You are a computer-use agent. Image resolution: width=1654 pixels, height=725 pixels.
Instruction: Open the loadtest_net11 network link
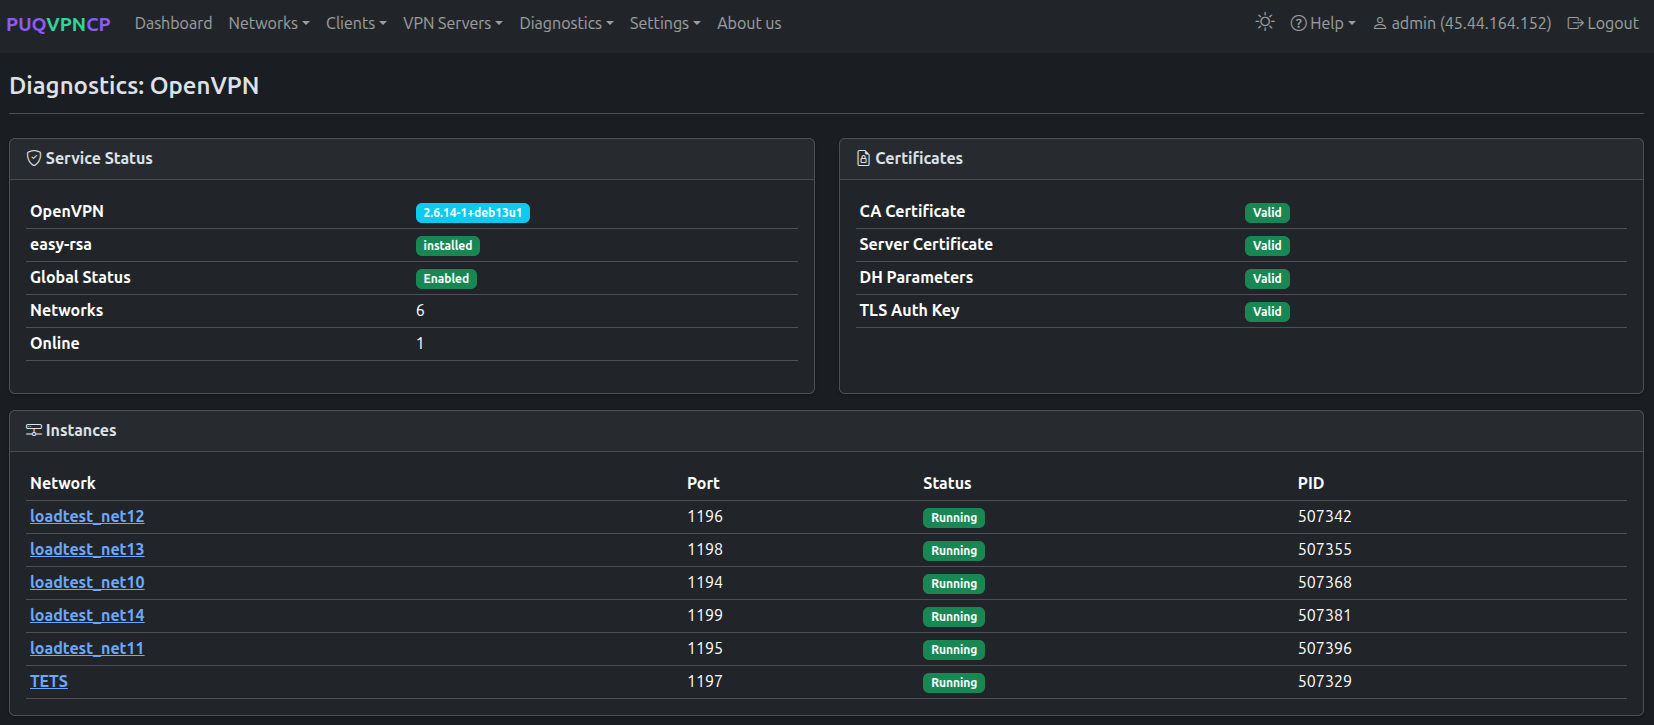click(87, 648)
